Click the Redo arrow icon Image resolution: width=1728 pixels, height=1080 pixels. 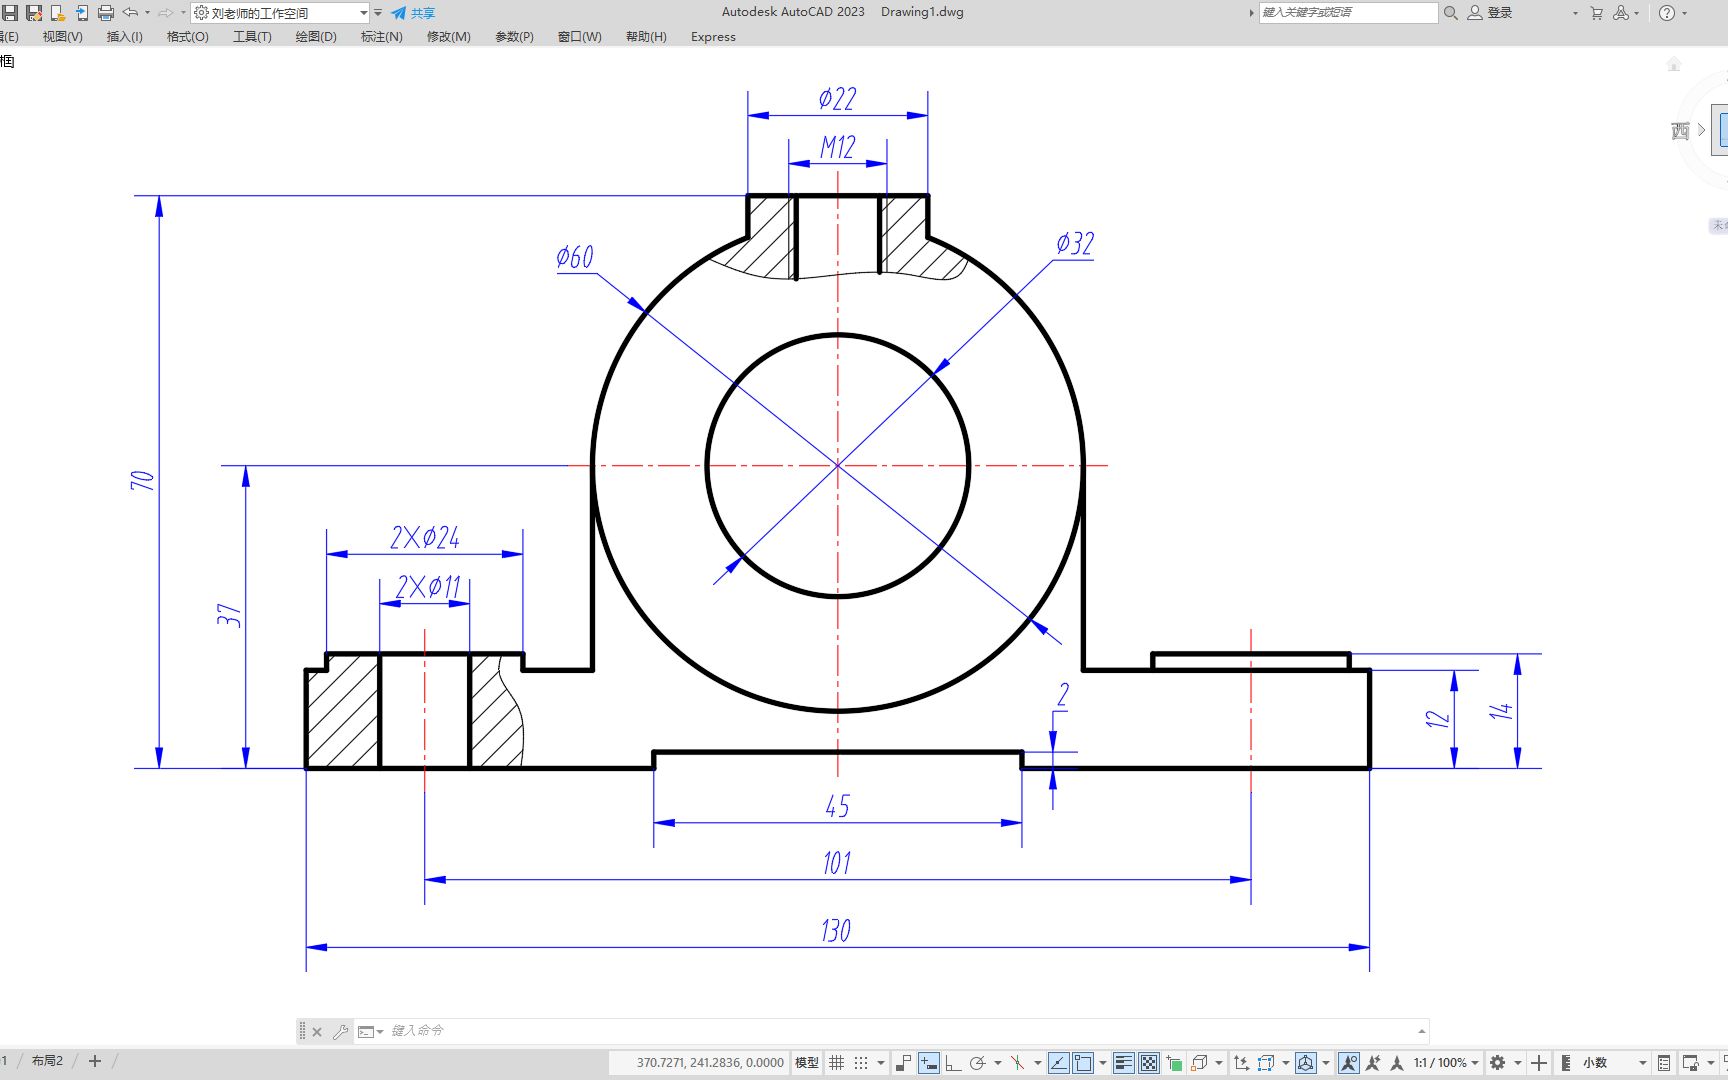pyautogui.click(x=165, y=13)
